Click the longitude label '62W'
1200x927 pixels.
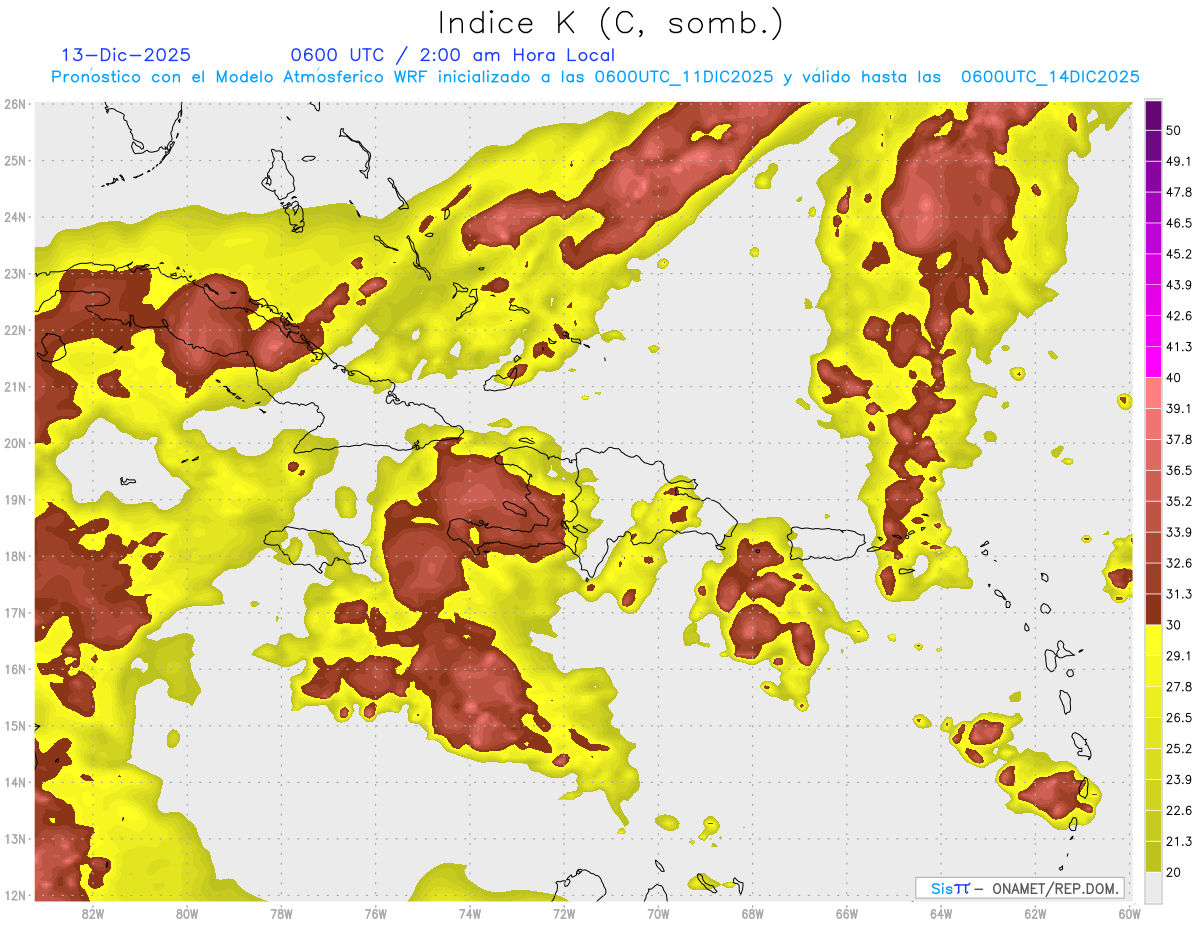click(x=1035, y=913)
